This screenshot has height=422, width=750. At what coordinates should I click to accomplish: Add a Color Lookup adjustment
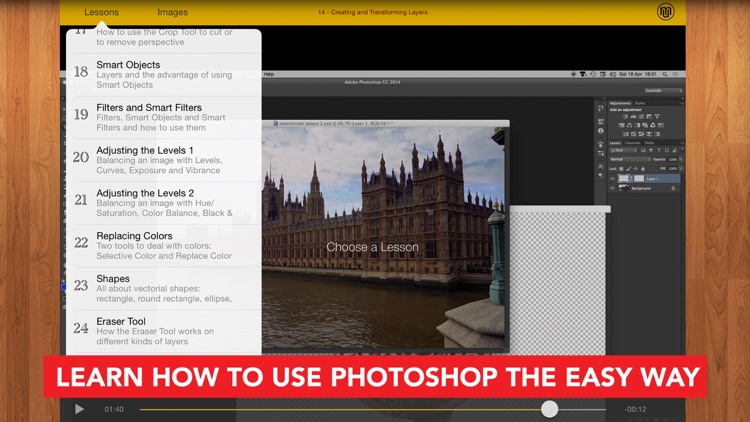pos(661,125)
